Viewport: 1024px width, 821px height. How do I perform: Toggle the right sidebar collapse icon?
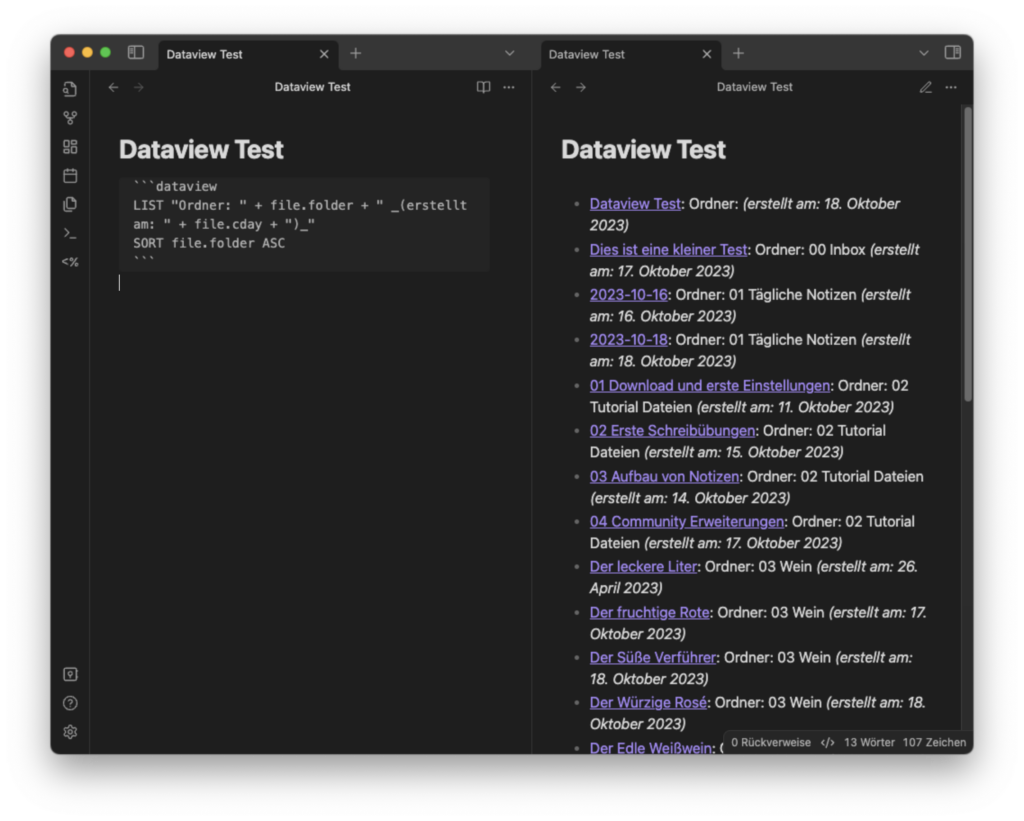[x=952, y=53]
